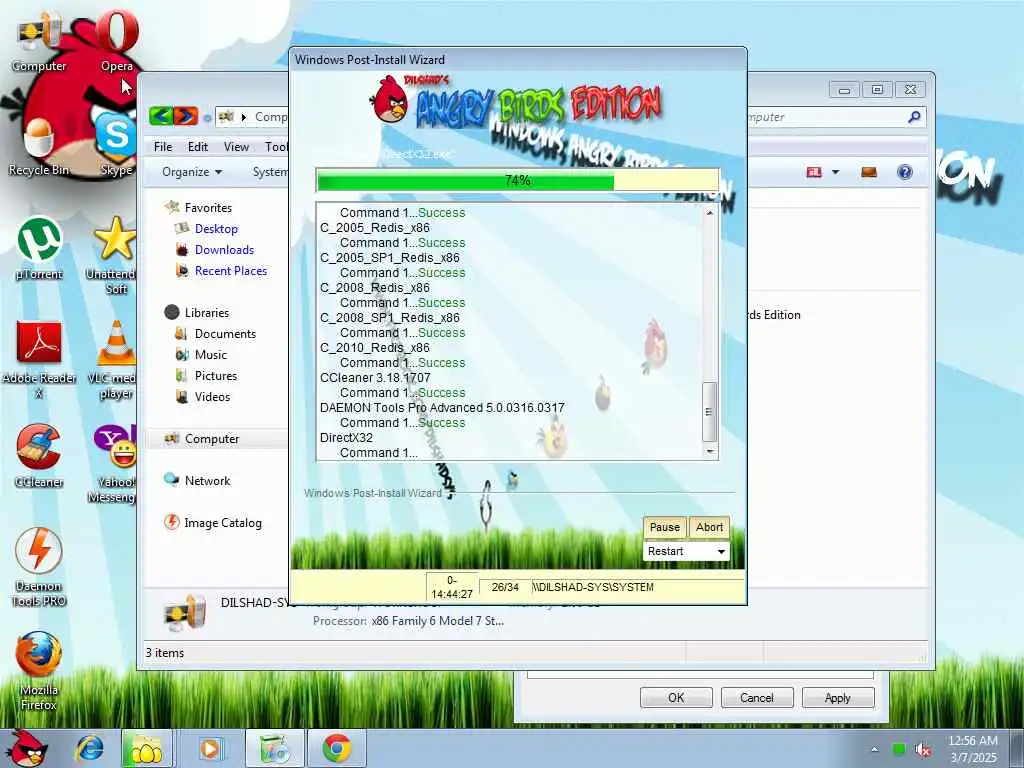Open the Unattended Soft star icon

coord(114,256)
